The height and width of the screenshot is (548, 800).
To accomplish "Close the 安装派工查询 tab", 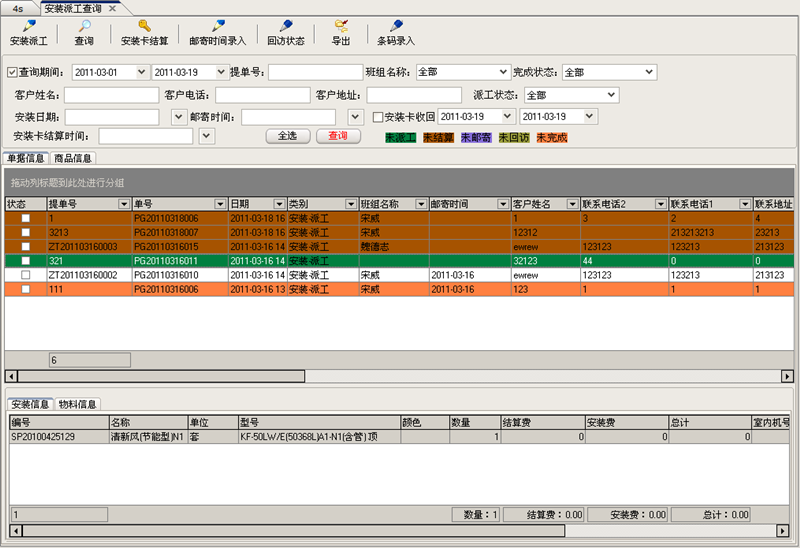I will tap(112, 7).
